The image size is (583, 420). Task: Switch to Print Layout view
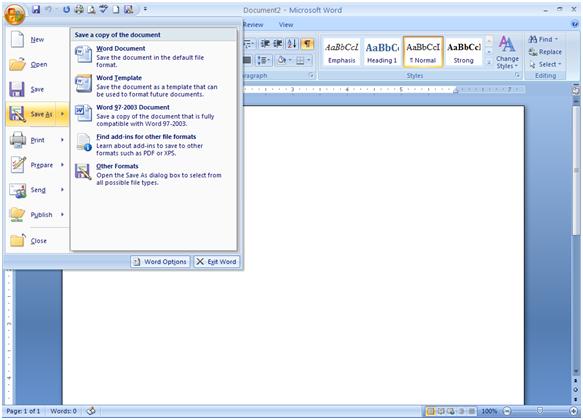click(x=431, y=411)
